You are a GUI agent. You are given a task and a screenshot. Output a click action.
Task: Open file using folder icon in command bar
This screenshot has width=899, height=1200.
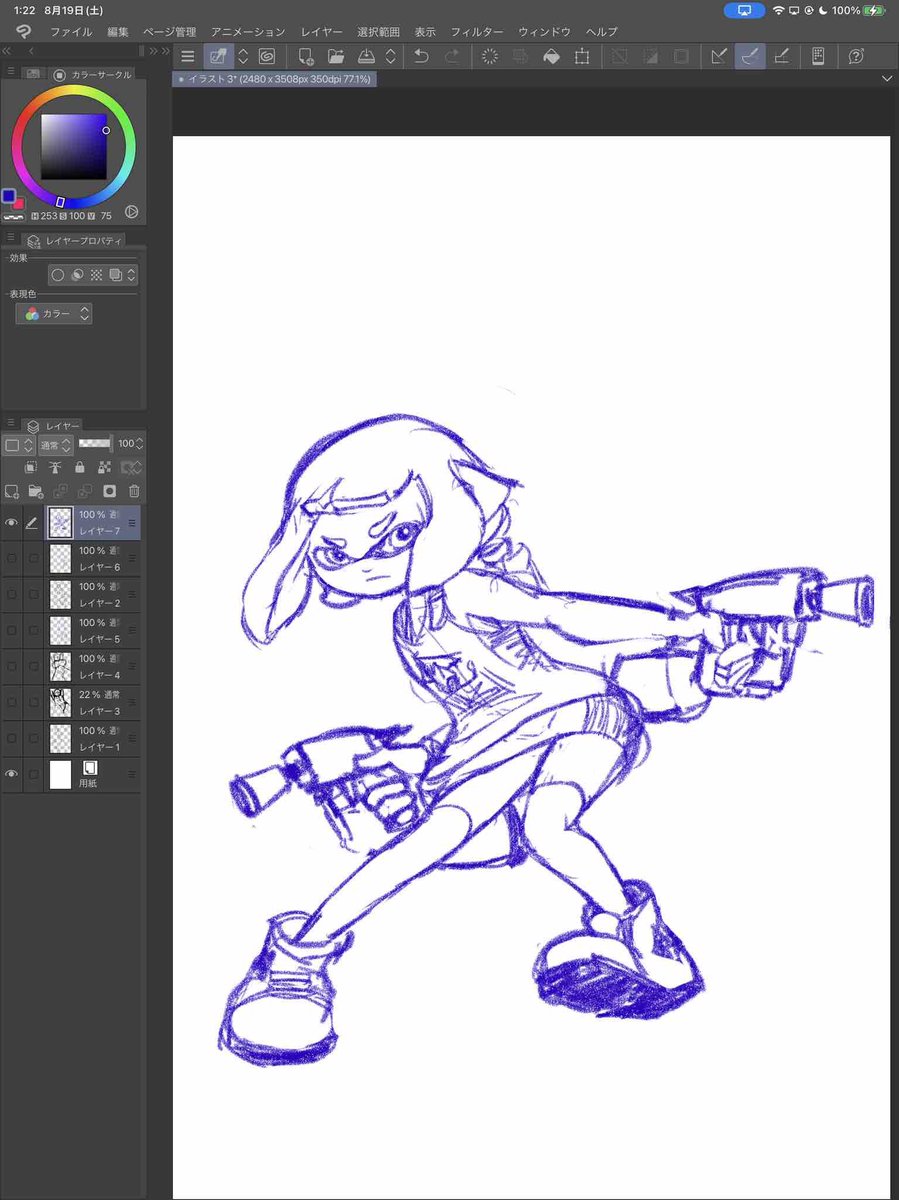pyautogui.click(x=336, y=57)
